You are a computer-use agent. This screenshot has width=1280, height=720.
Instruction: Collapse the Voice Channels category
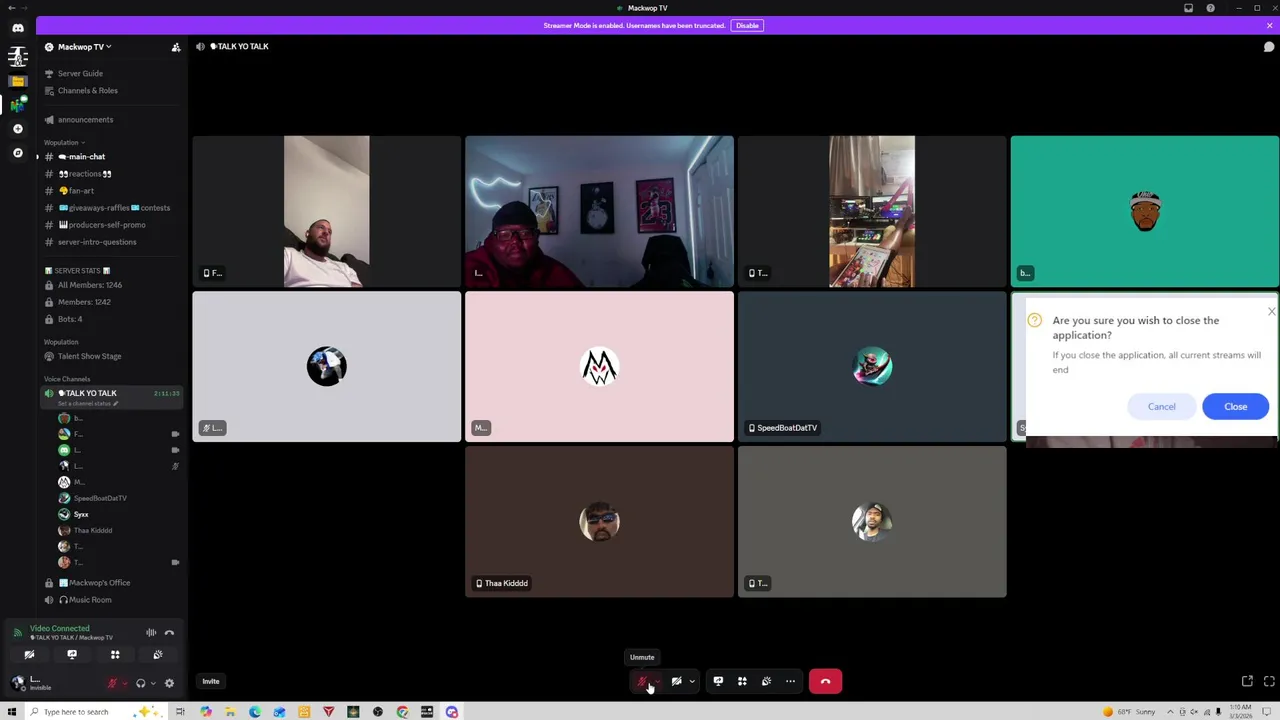point(67,379)
